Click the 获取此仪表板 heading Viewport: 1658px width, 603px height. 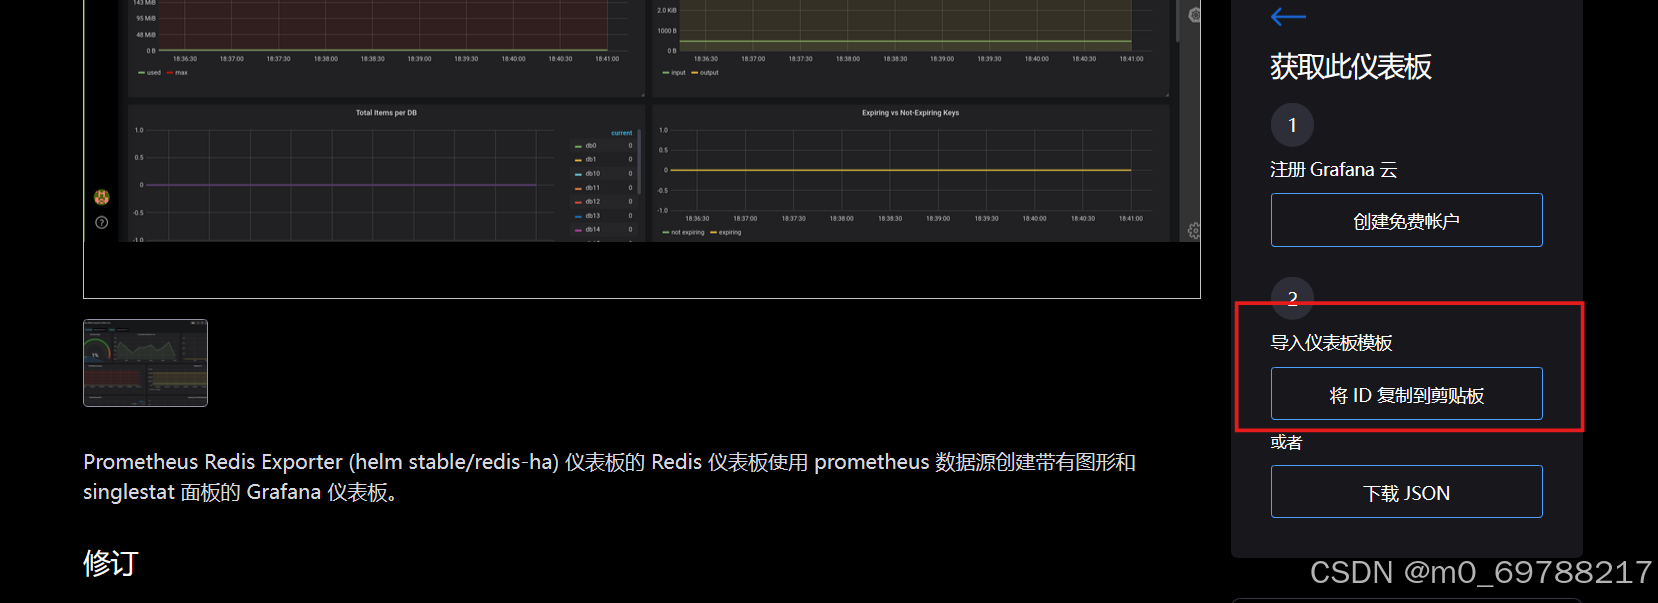click(1351, 67)
